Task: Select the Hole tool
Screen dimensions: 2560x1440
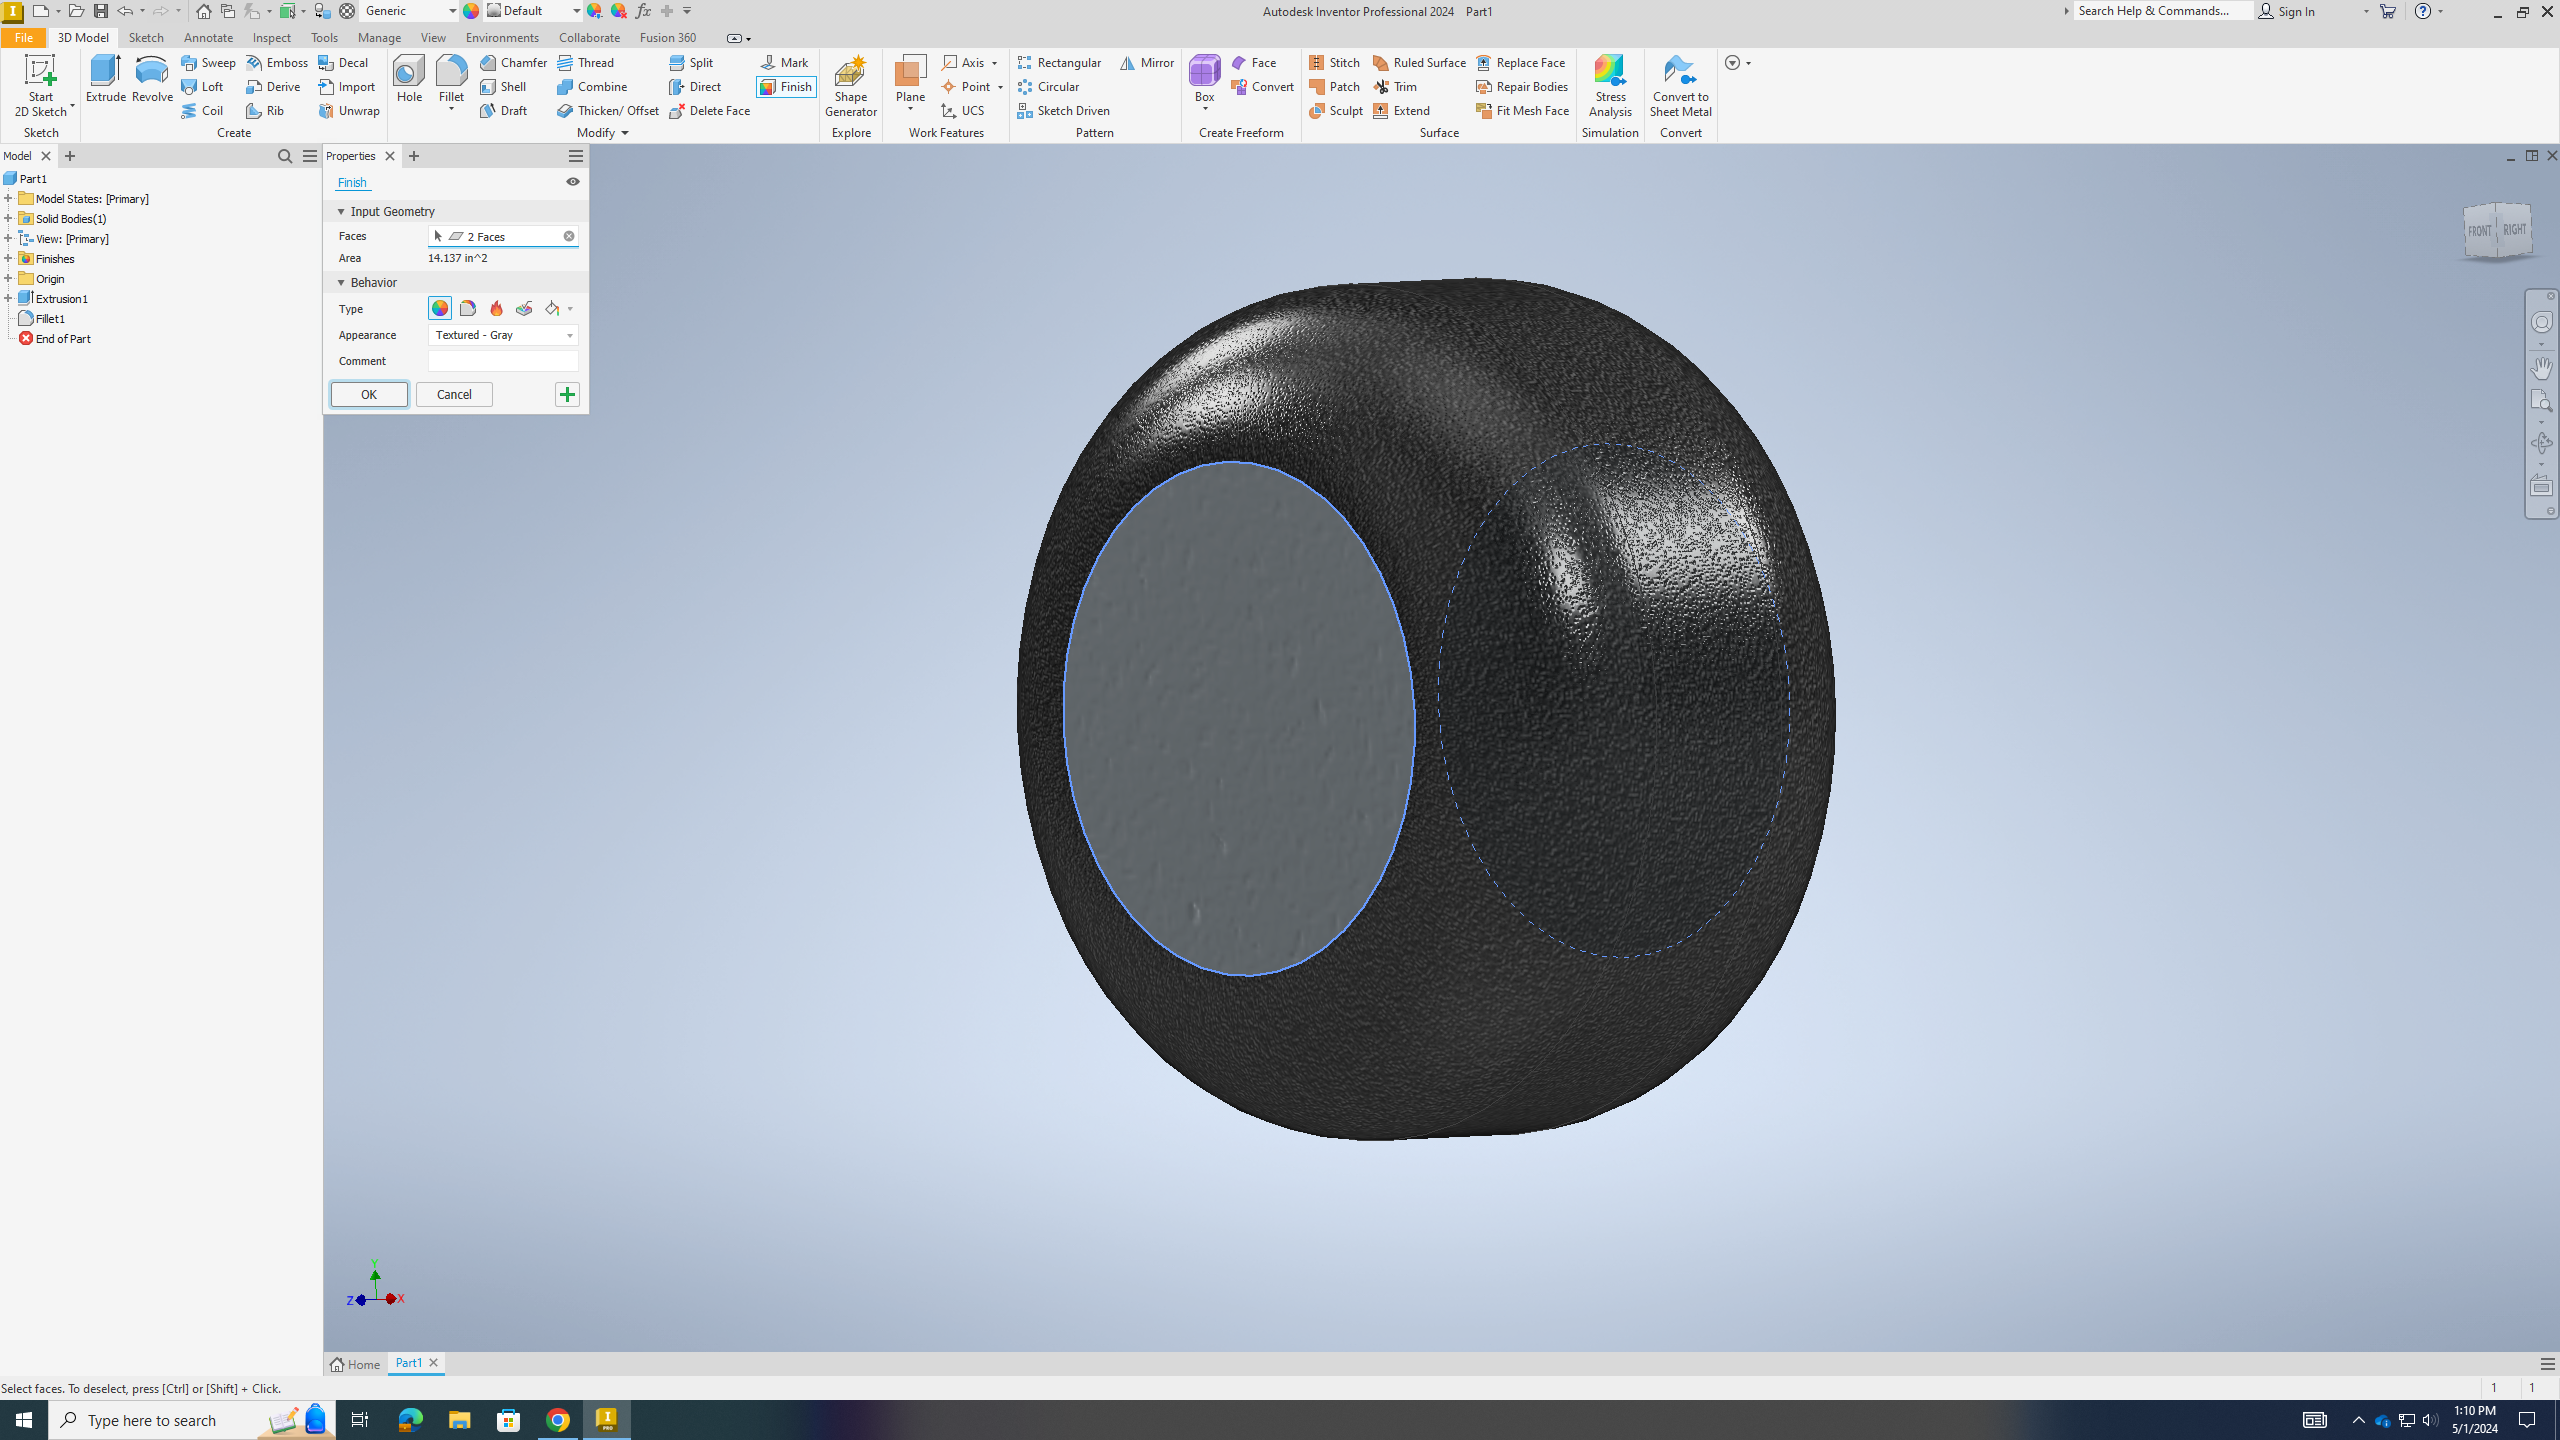Action: click(x=409, y=80)
